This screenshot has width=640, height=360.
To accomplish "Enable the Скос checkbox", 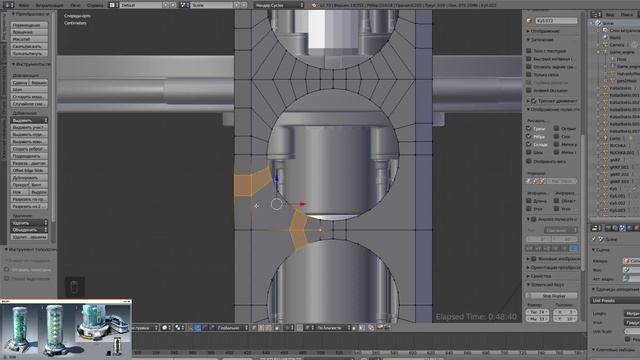I will 556,136.
